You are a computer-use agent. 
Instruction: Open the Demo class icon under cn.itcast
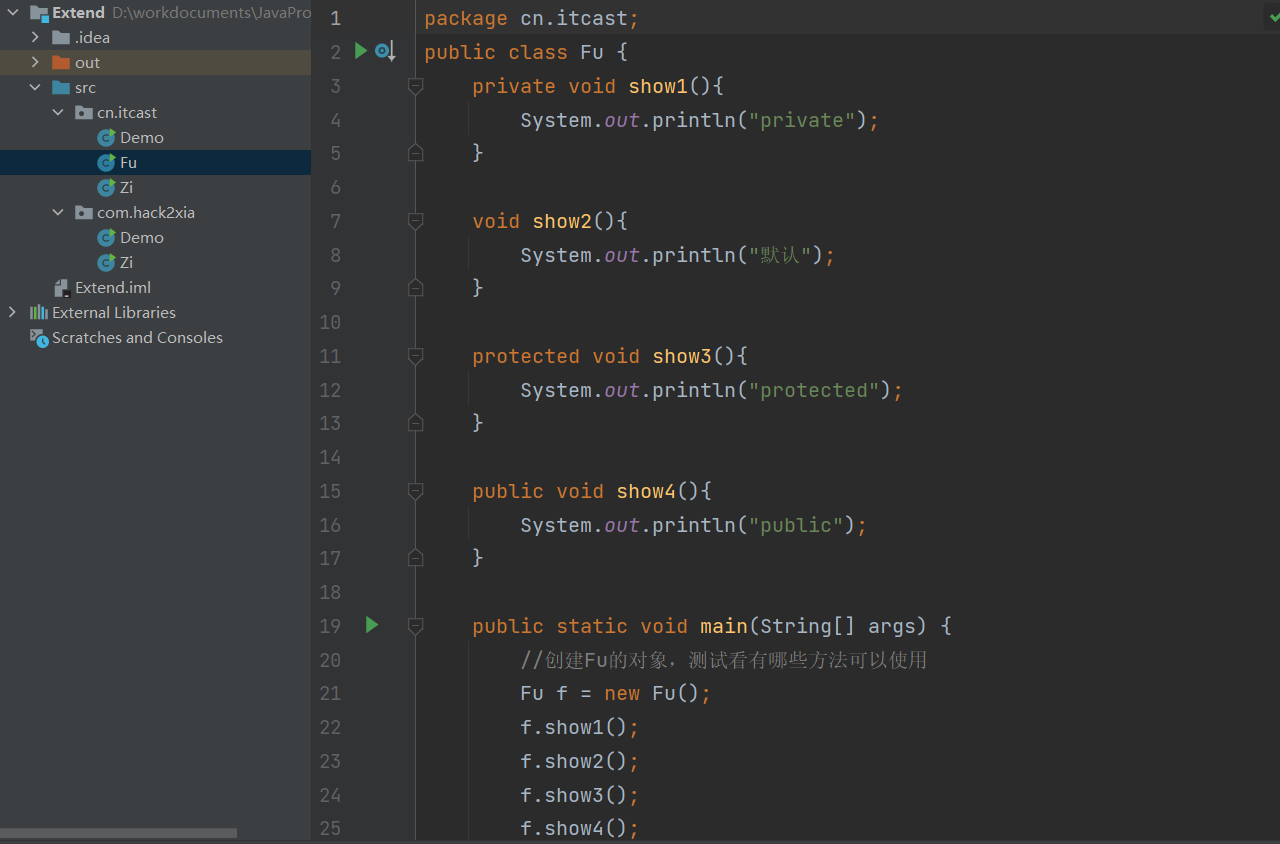click(x=106, y=138)
